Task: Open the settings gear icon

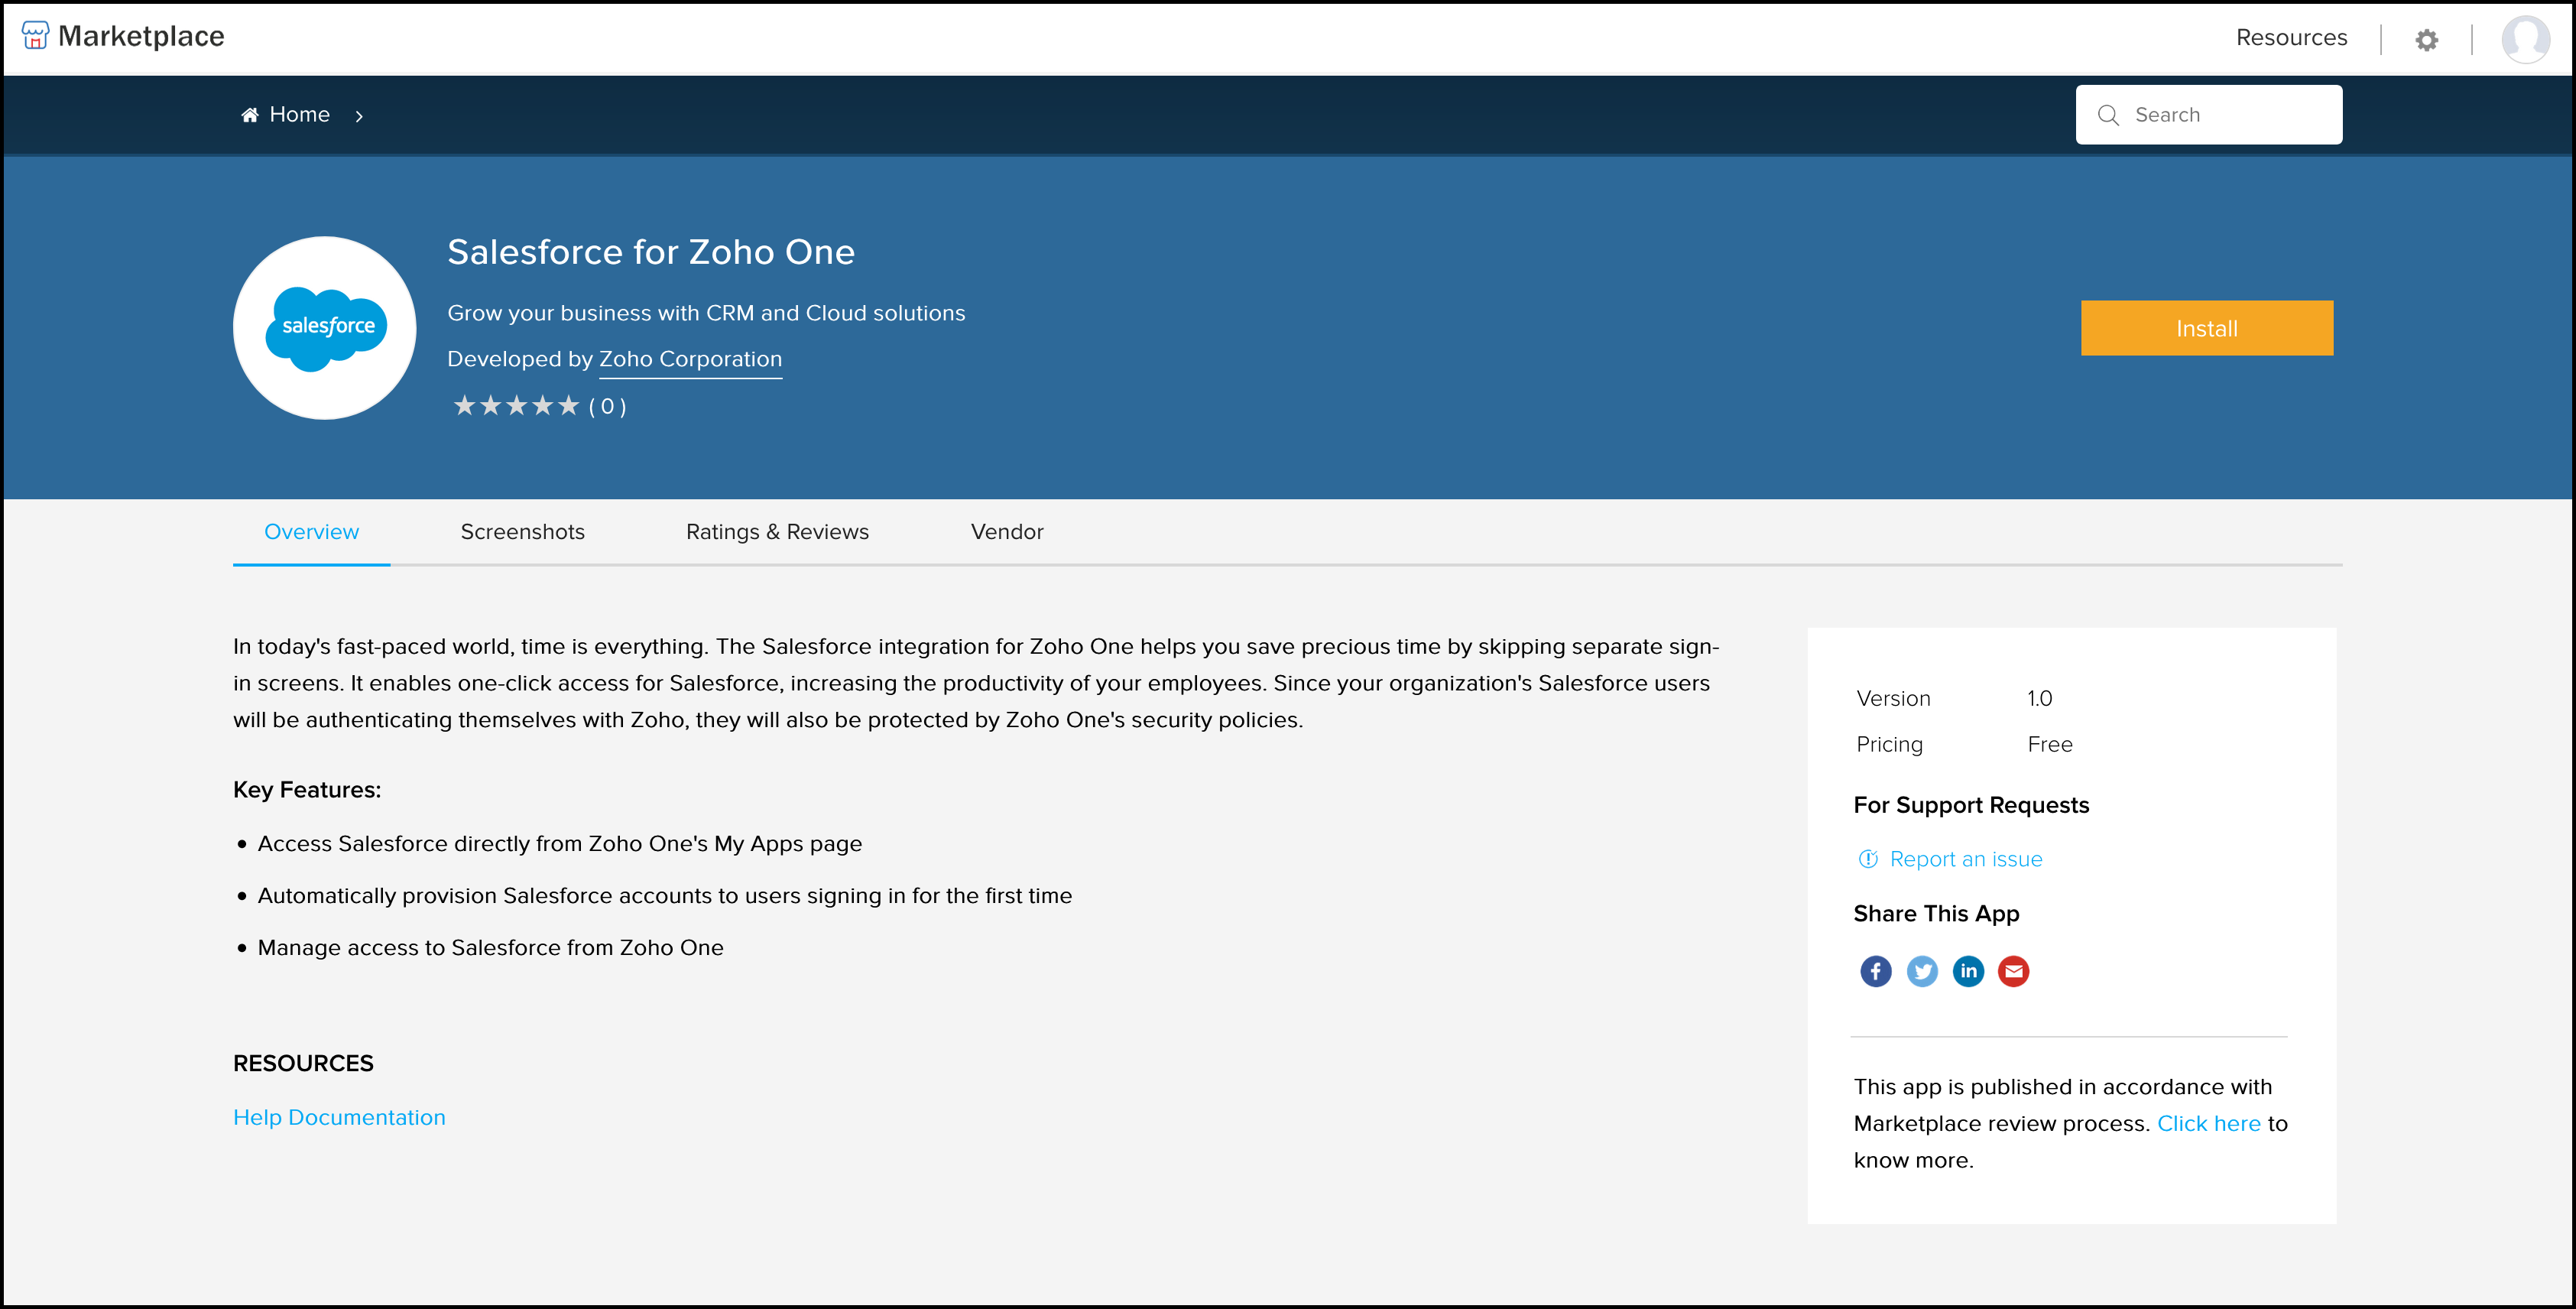Action: 2426,40
